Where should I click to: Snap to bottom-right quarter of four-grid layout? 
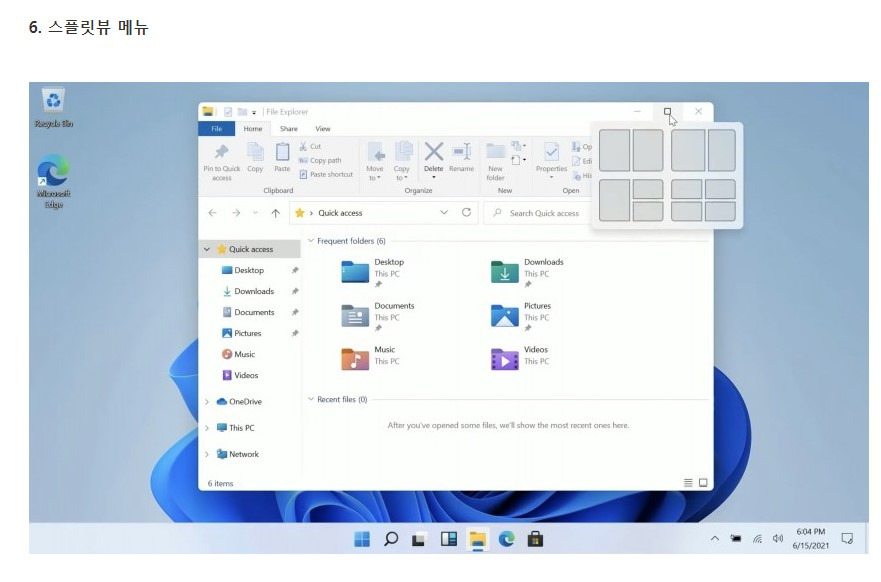coord(720,212)
